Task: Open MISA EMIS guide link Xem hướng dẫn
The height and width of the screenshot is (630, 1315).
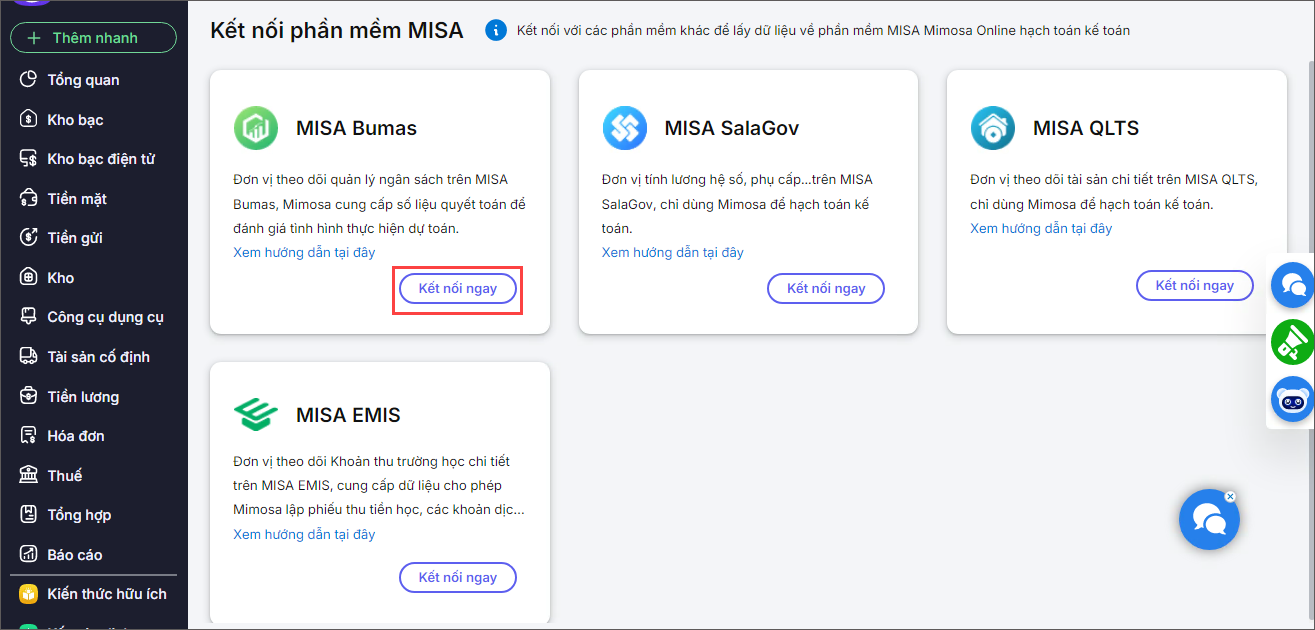Action: (x=304, y=534)
